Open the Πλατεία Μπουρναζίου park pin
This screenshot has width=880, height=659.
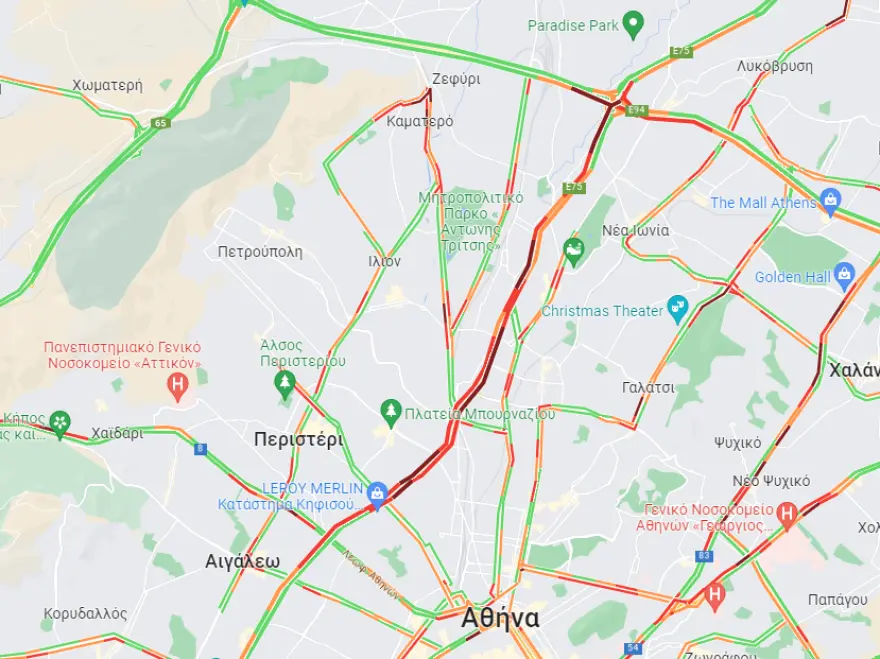coord(391,414)
